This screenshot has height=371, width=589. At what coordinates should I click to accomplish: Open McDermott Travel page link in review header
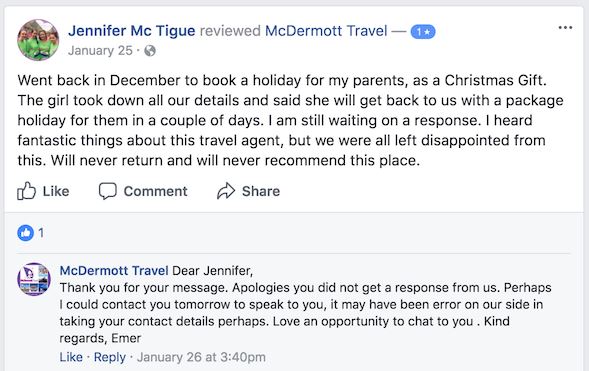(x=326, y=31)
